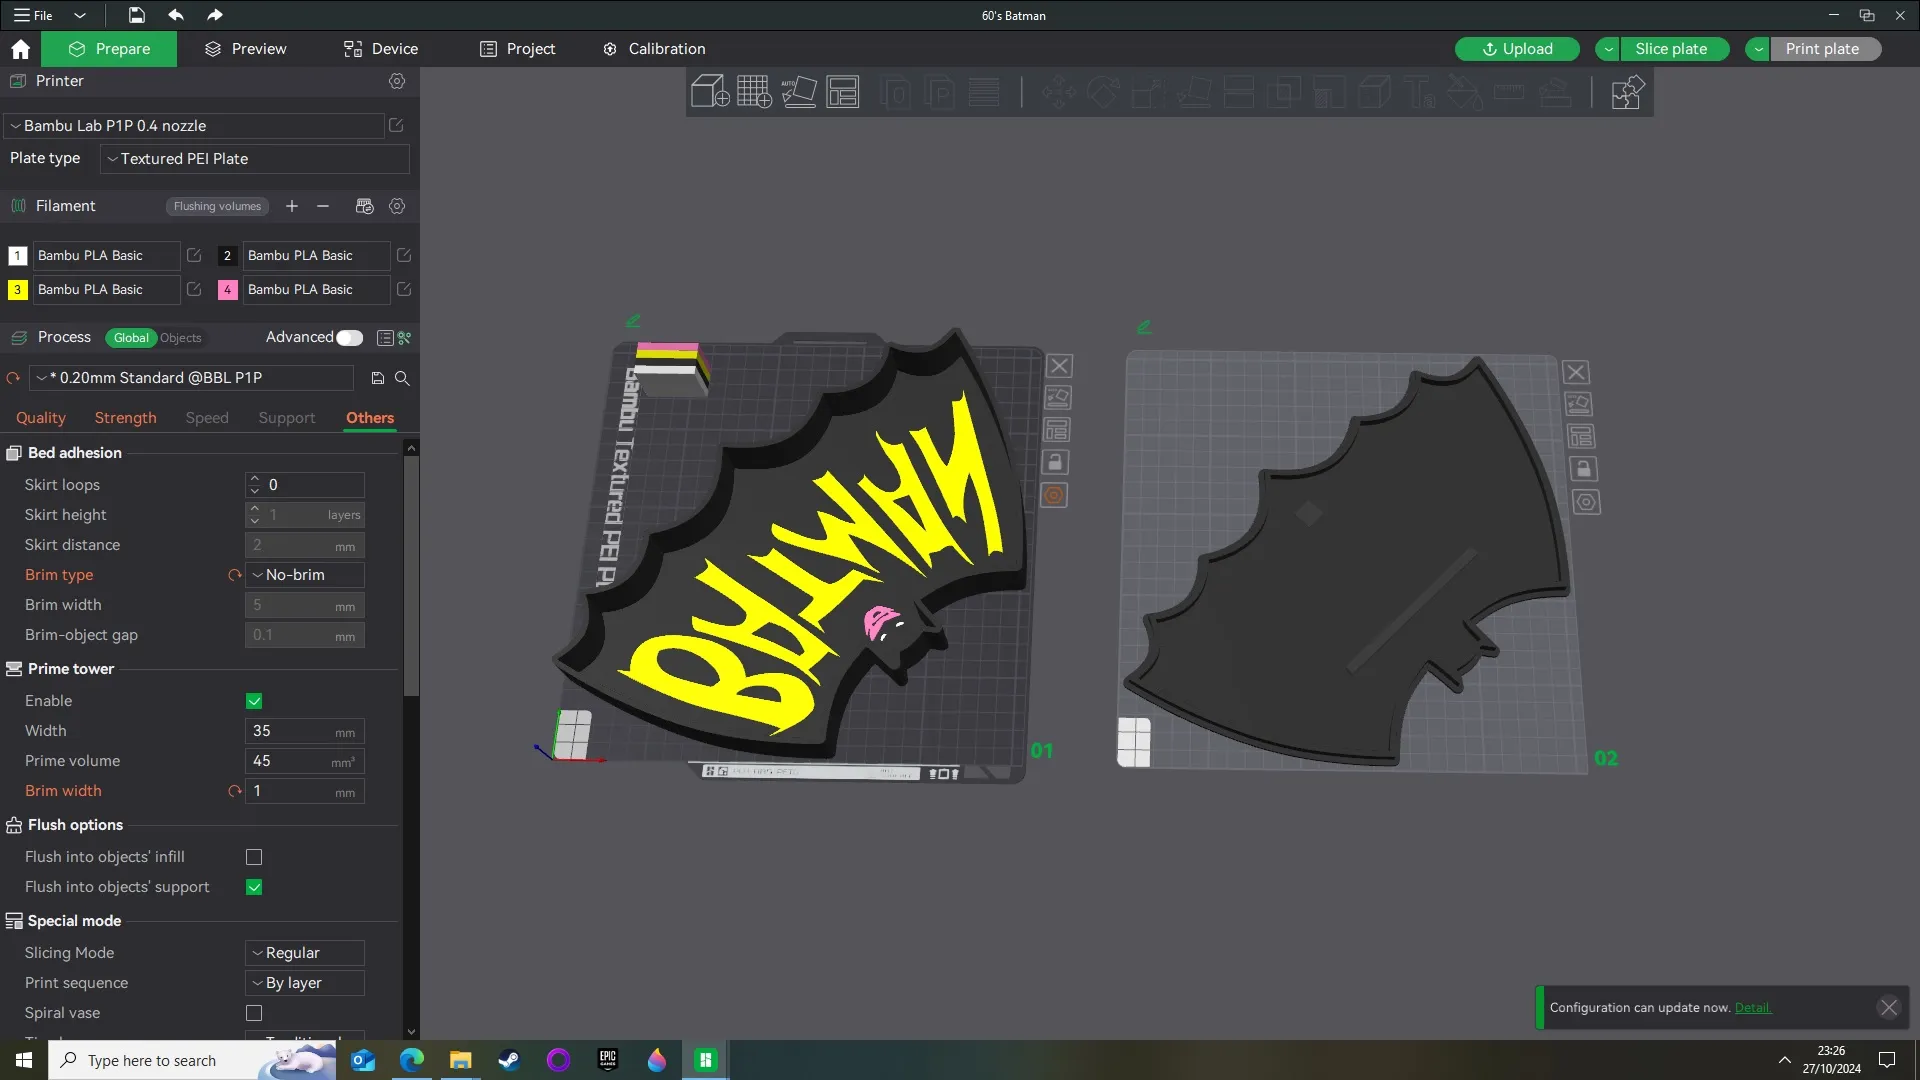Screen dimensions: 1920x1080
Task: Edit filament 2 preset settings
Action: pos(404,256)
